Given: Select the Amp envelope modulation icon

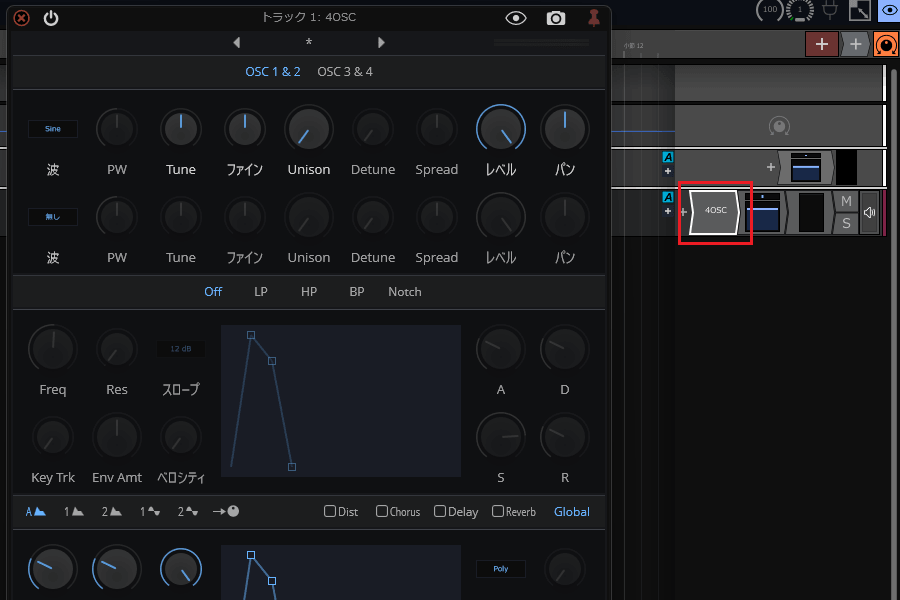Looking at the screenshot, I should pyautogui.click(x=35, y=511).
